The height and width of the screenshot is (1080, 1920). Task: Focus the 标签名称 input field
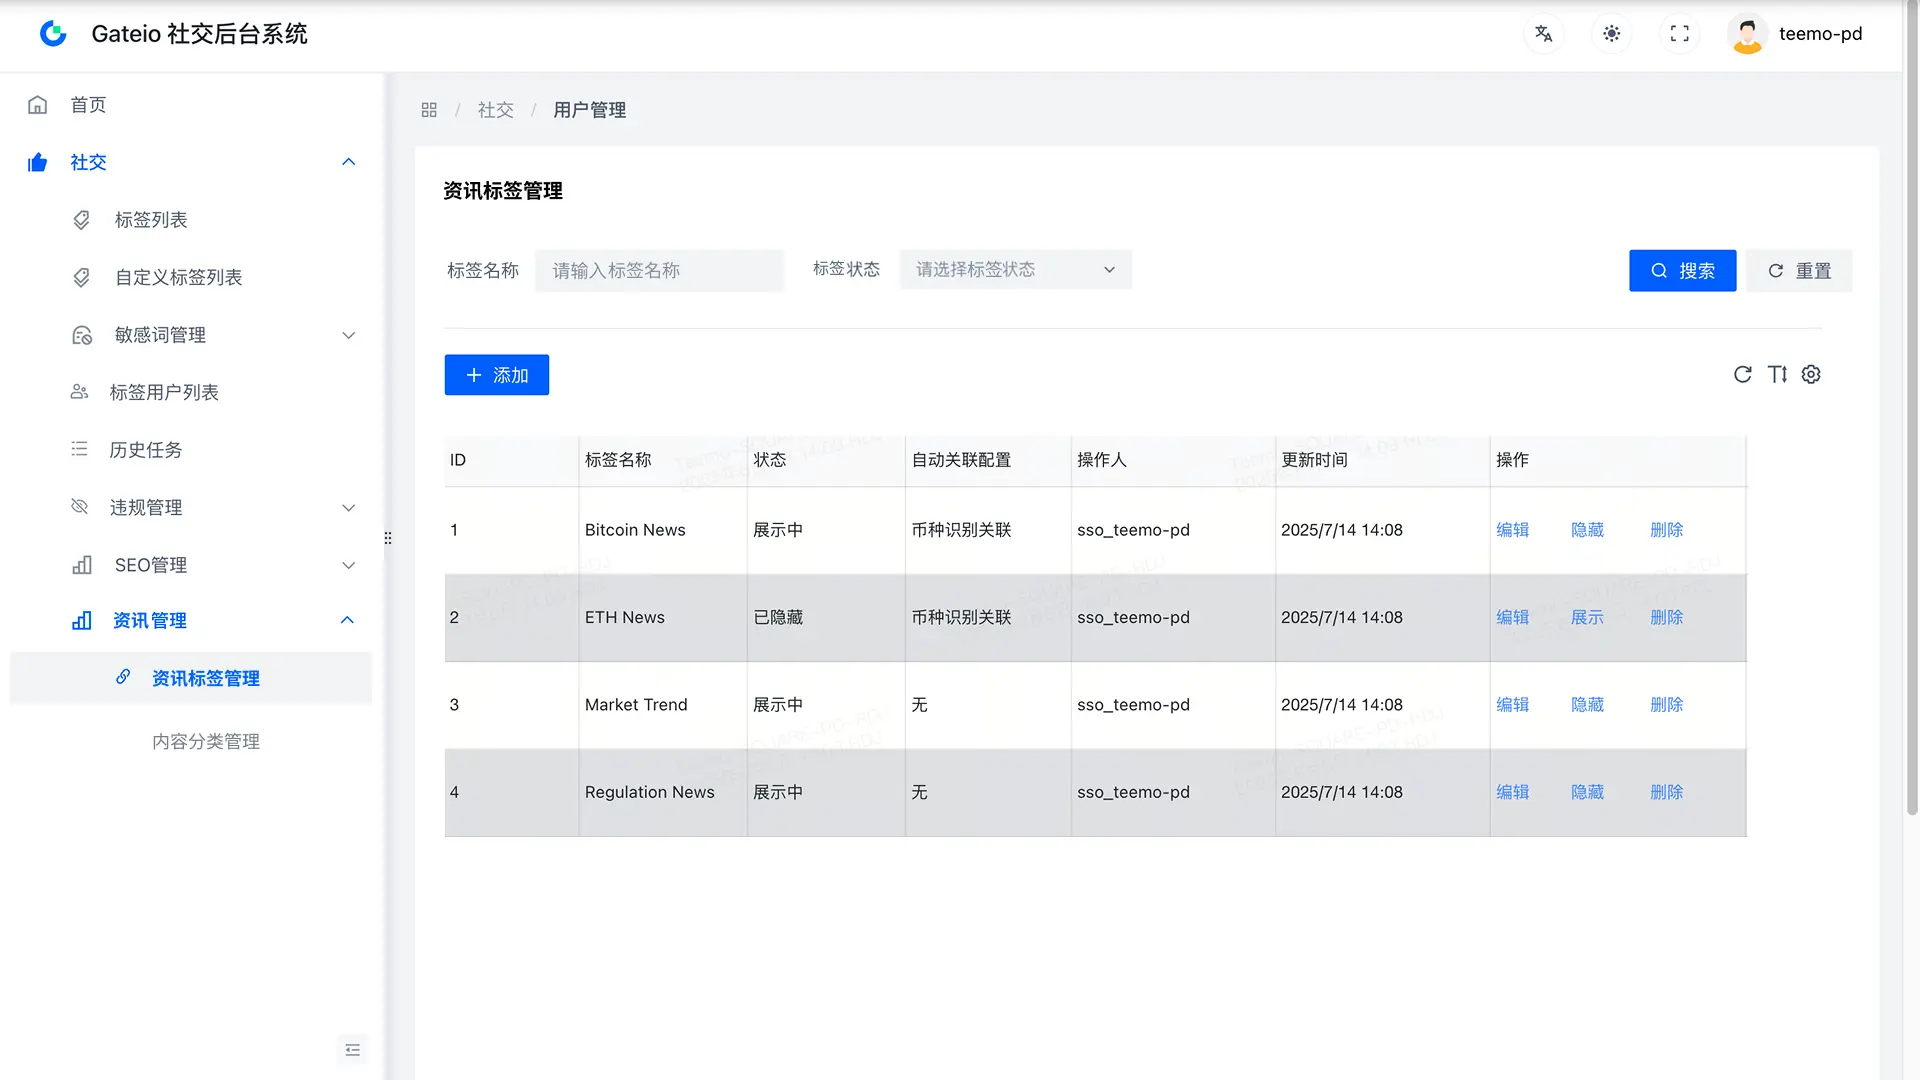coord(659,271)
